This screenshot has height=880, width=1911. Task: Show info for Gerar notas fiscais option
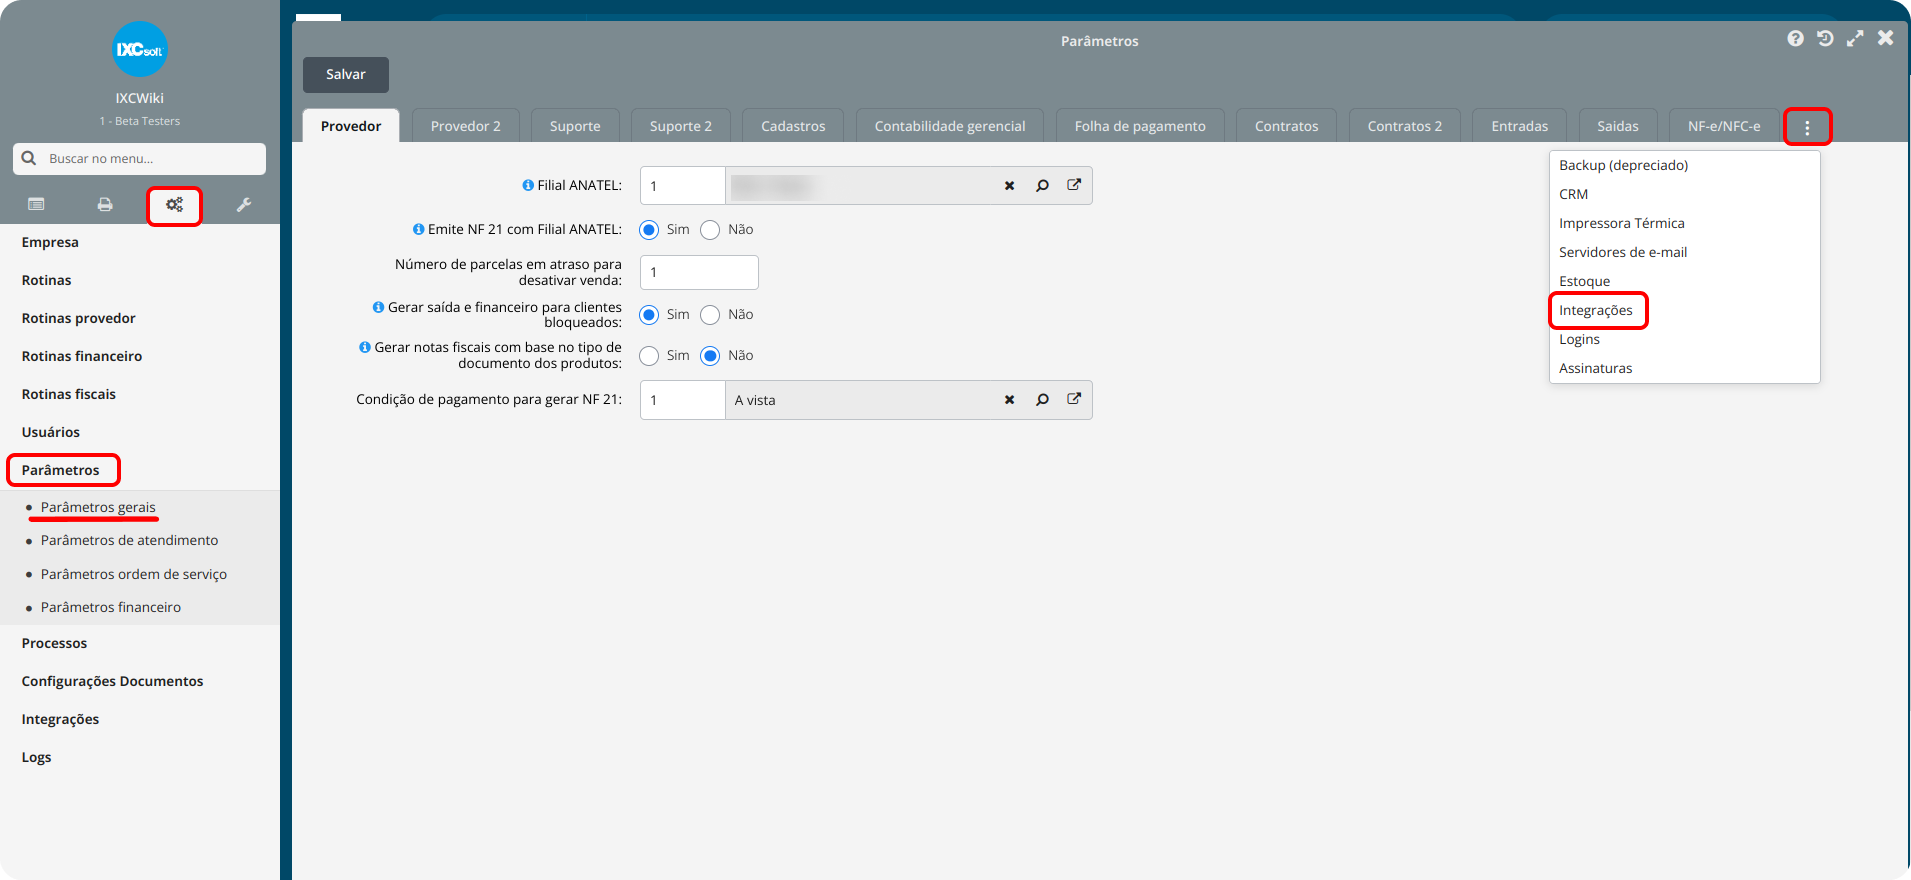tap(365, 347)
